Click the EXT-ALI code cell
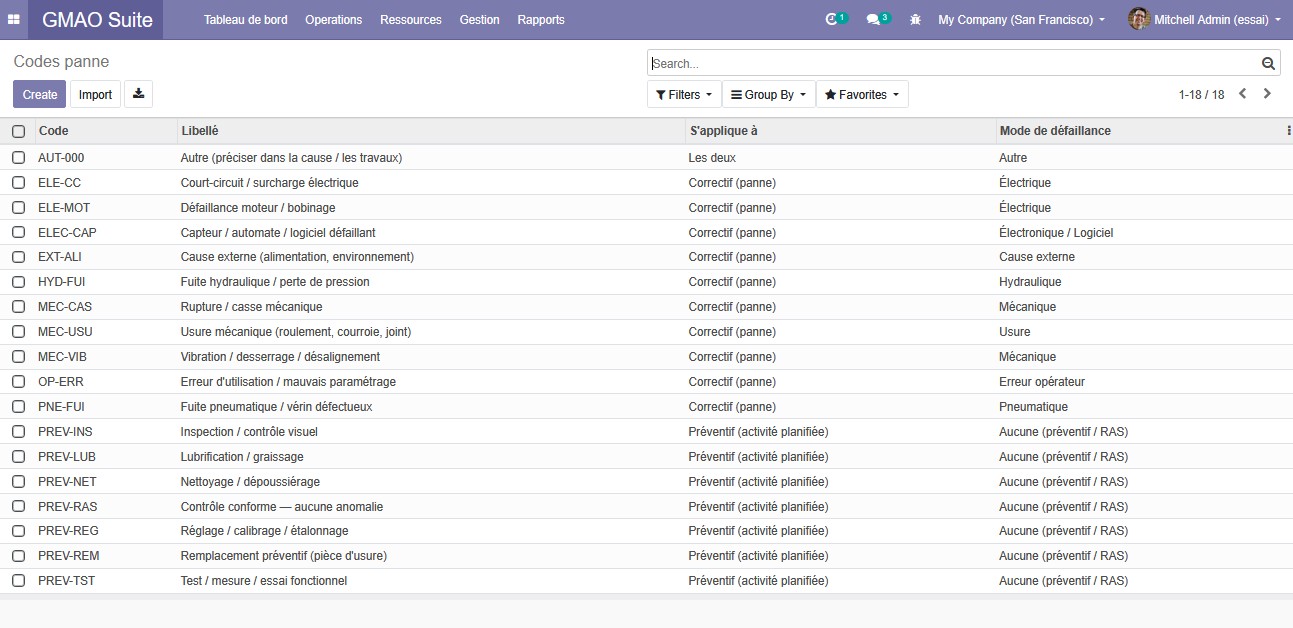1293x628 pixels. point(60,257)
